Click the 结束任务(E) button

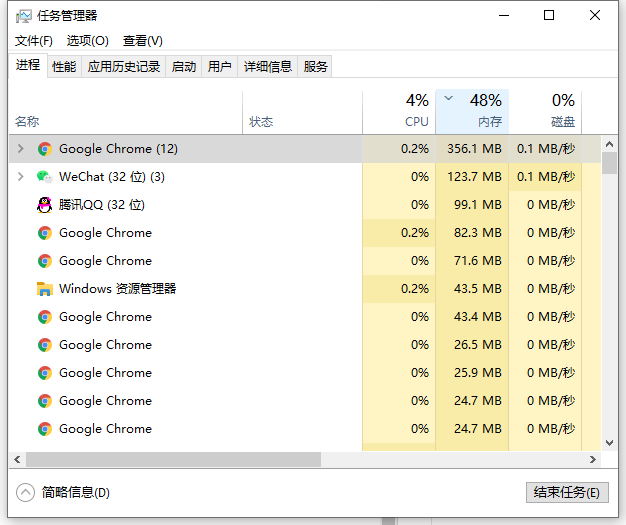[566, 492]
